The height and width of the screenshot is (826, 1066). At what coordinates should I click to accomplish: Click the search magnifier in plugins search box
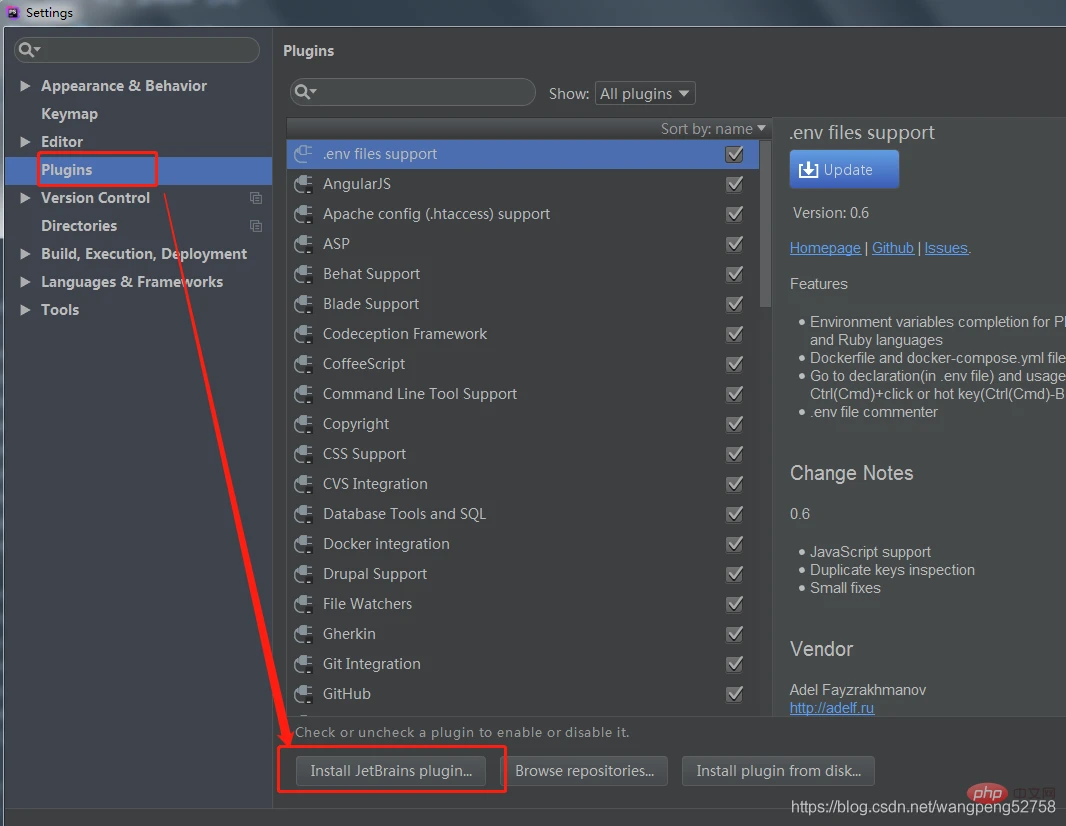coord(304,93)
